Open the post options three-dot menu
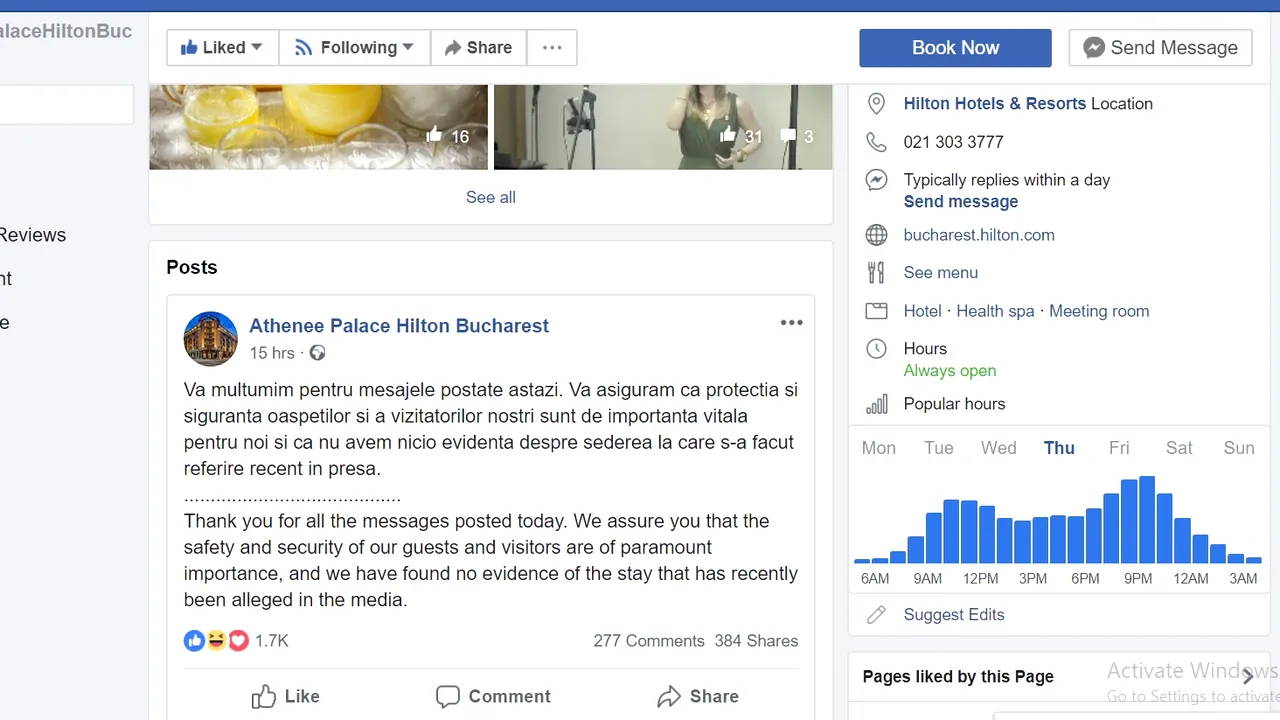The width and height of the screenshot is (1280, 720). [x=791, y=323]
